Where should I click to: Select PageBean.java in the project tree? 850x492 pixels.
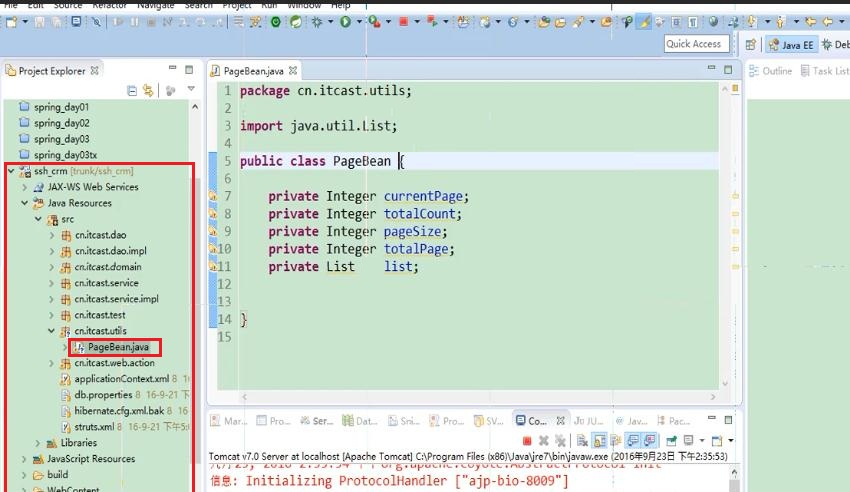click(x=118, y=347)
